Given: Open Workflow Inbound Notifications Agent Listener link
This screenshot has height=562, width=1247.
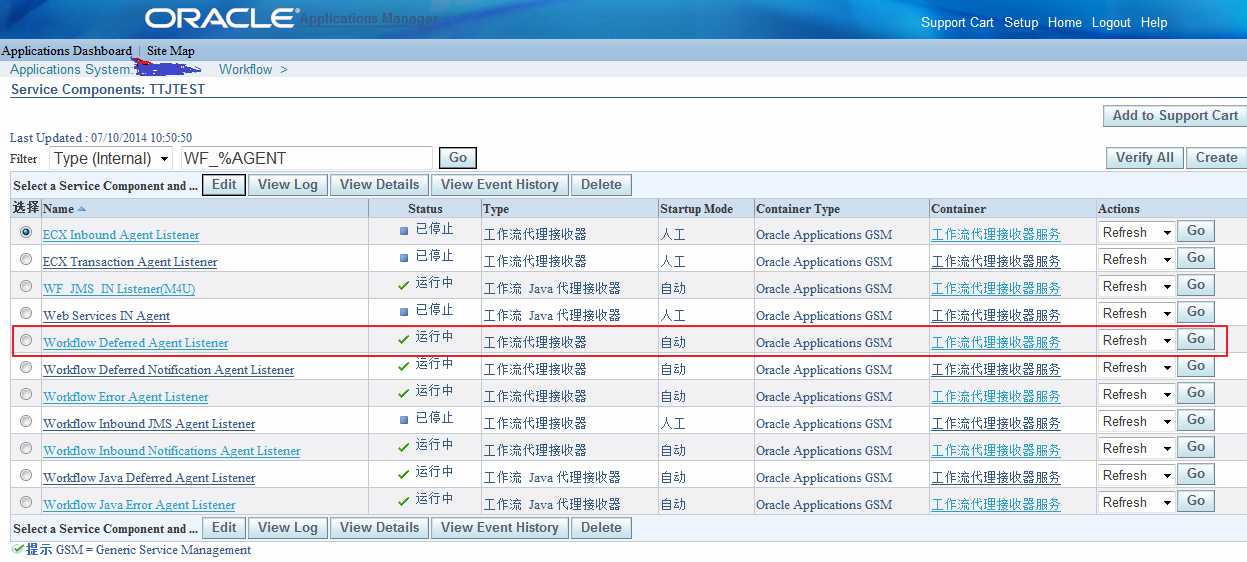Looking at the screenshot, I should 172,451.
